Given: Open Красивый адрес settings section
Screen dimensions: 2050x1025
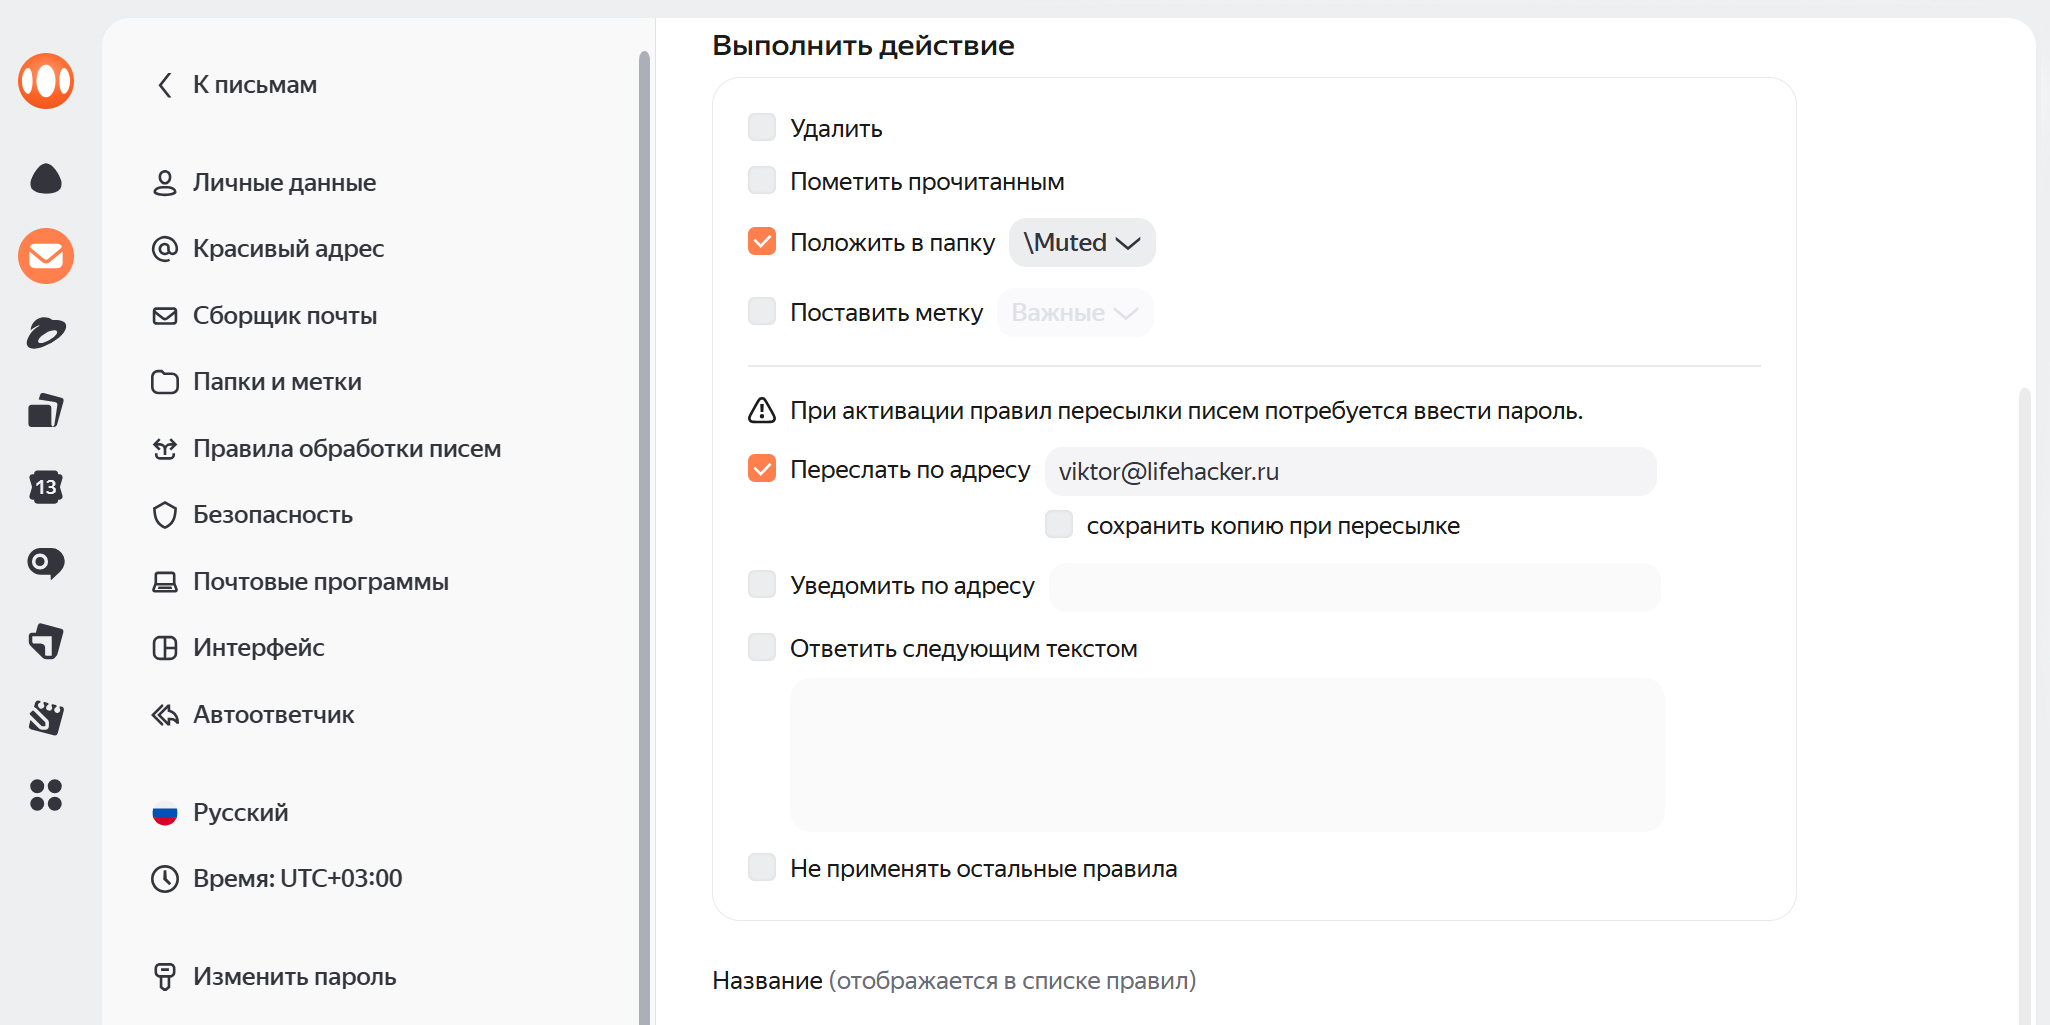Looking at the screenshot, I should coord(288,249).
